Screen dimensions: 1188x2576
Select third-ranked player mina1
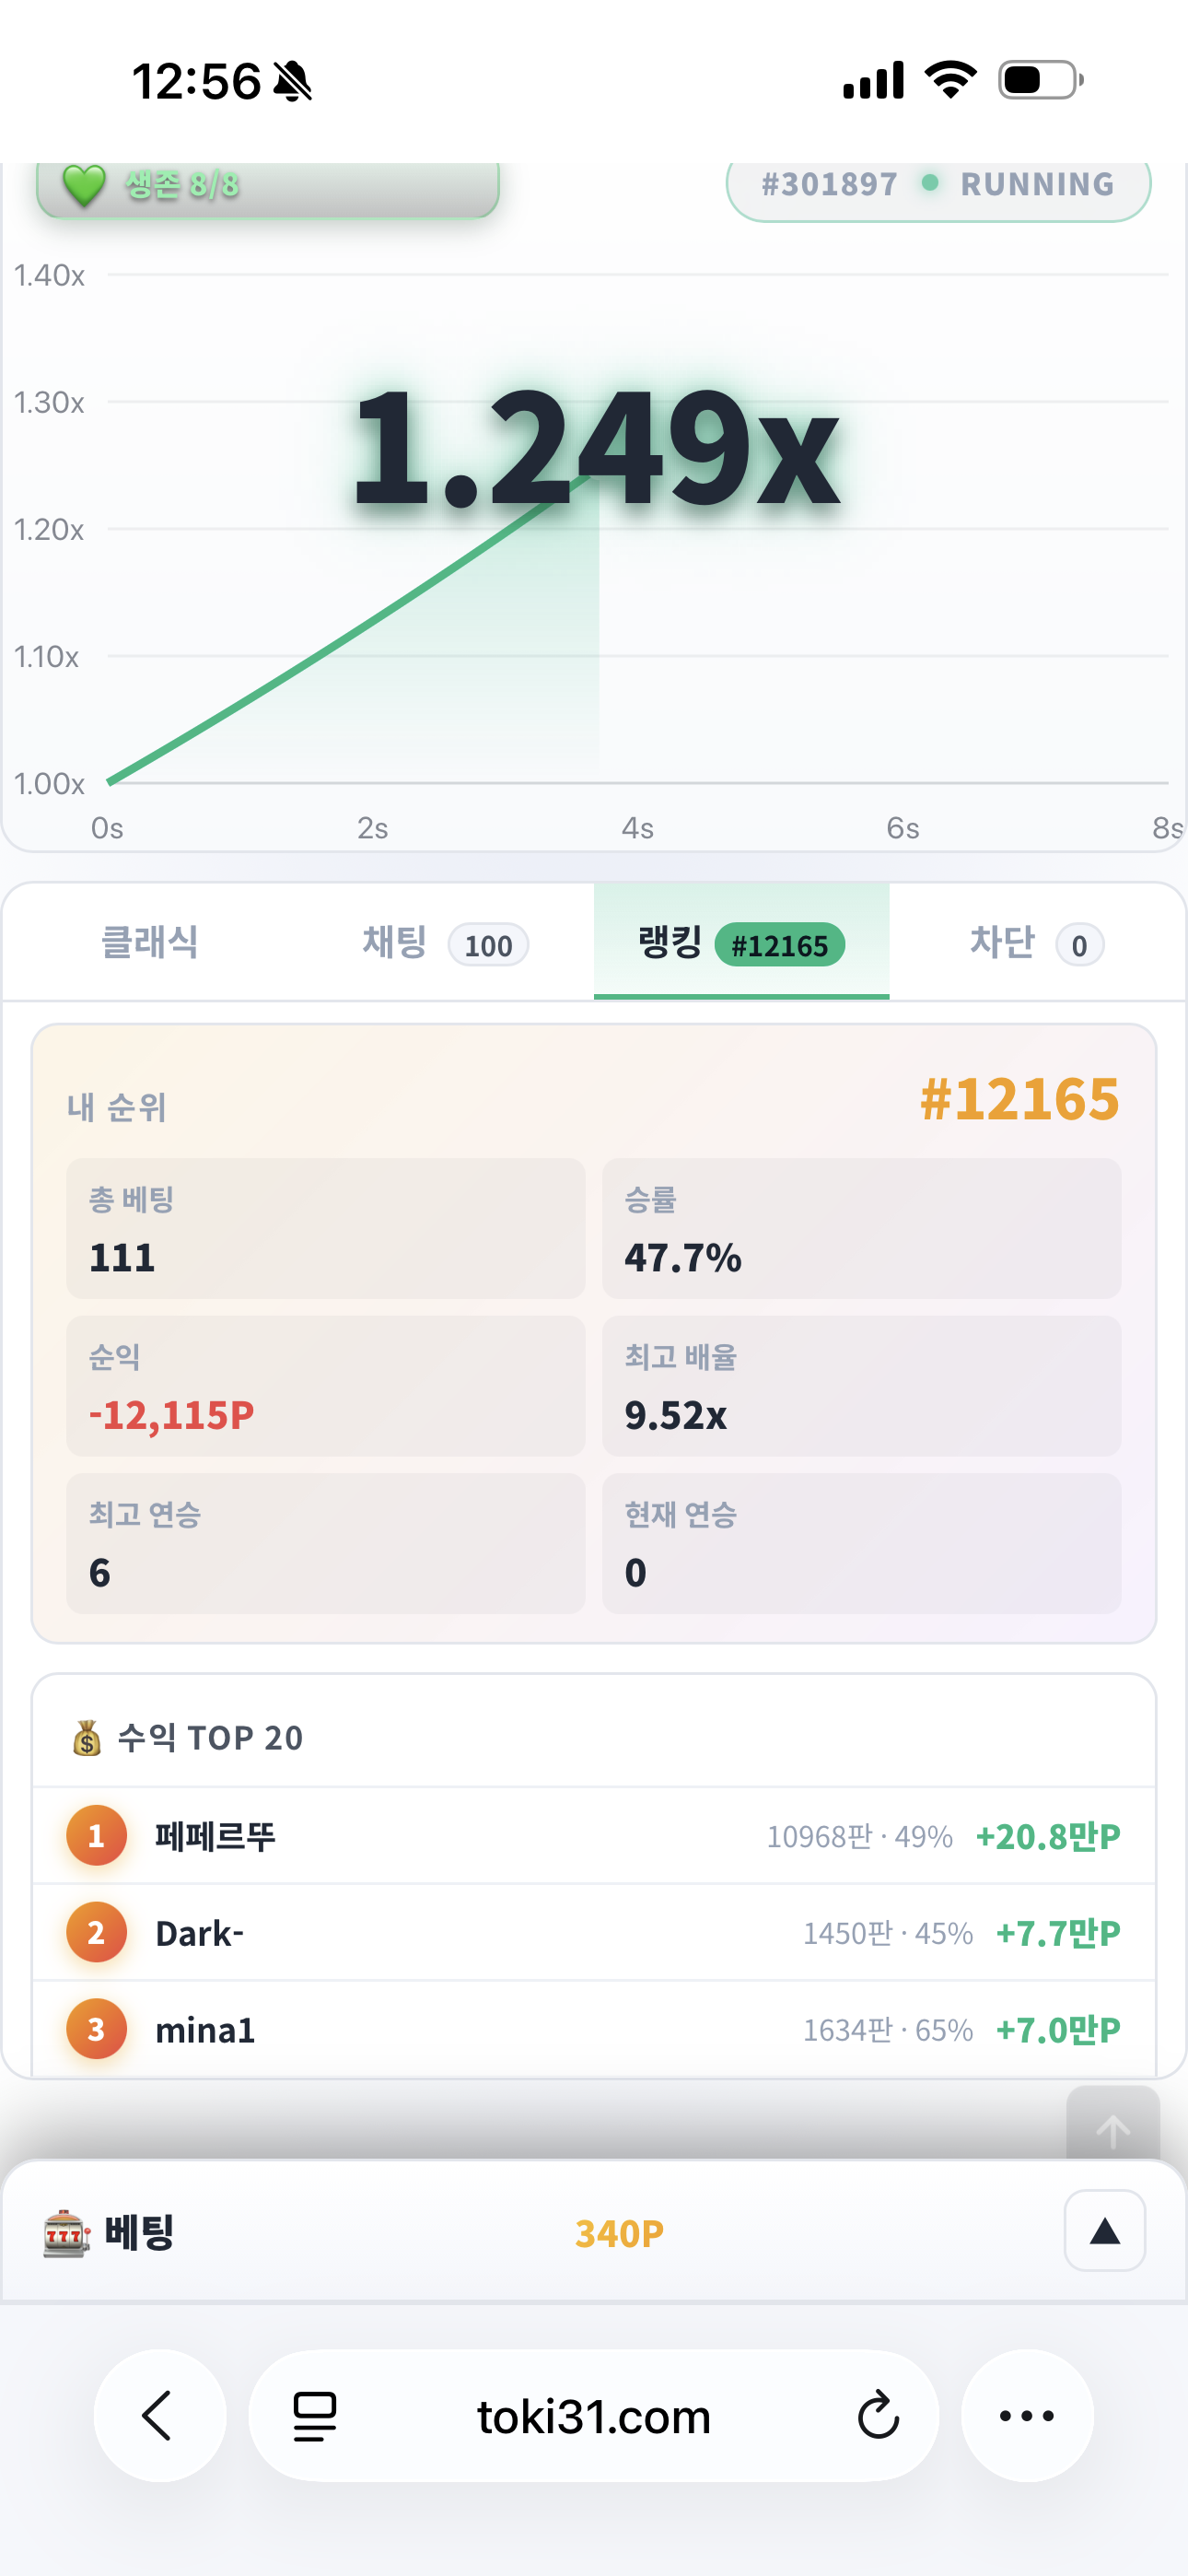point(594,2030)
